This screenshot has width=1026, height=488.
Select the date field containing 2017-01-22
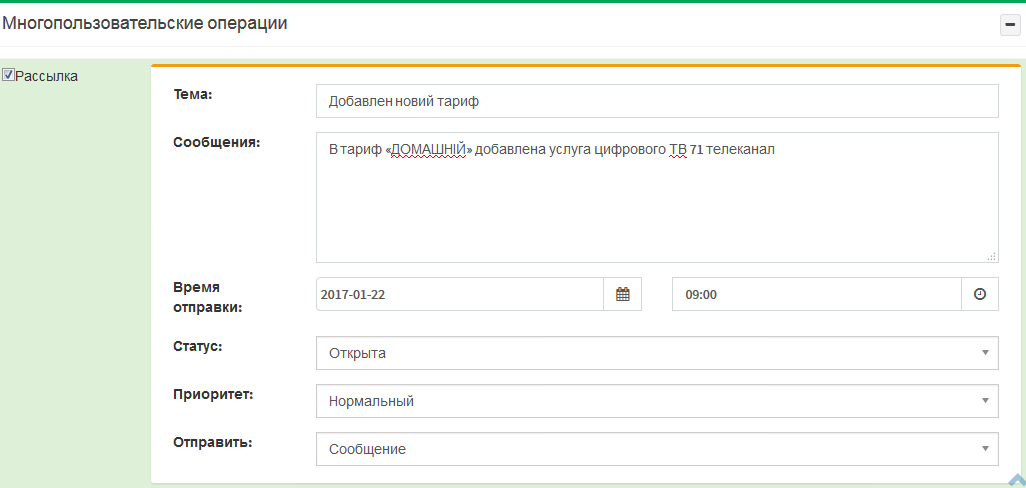(460, 295)
